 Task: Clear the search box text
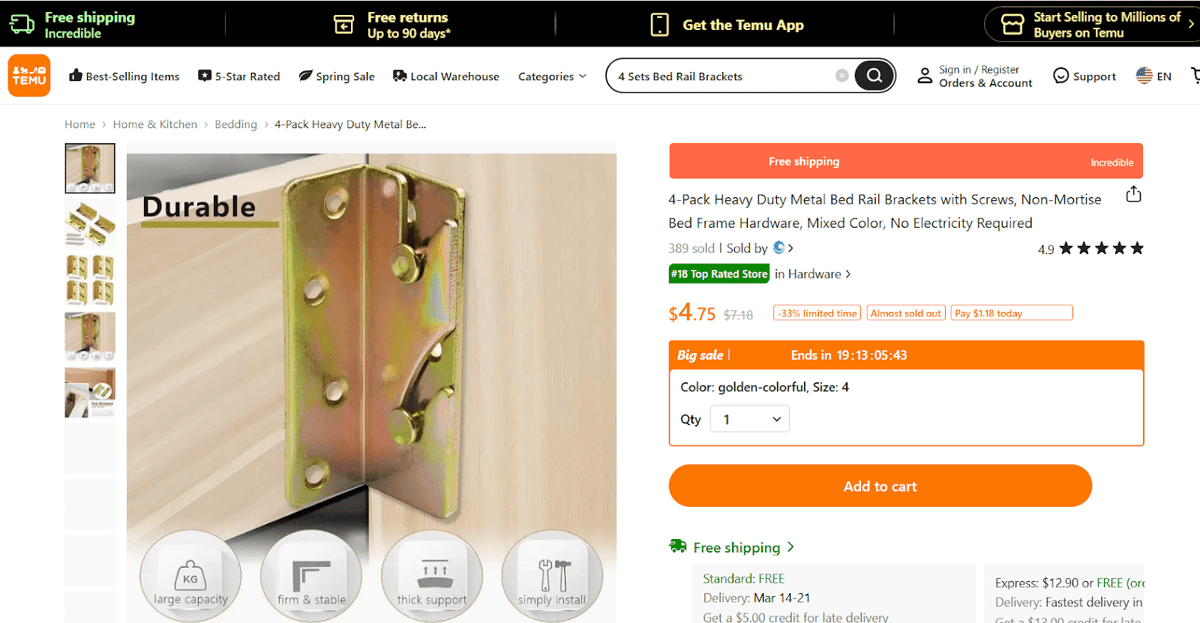[x=842, y=76]
